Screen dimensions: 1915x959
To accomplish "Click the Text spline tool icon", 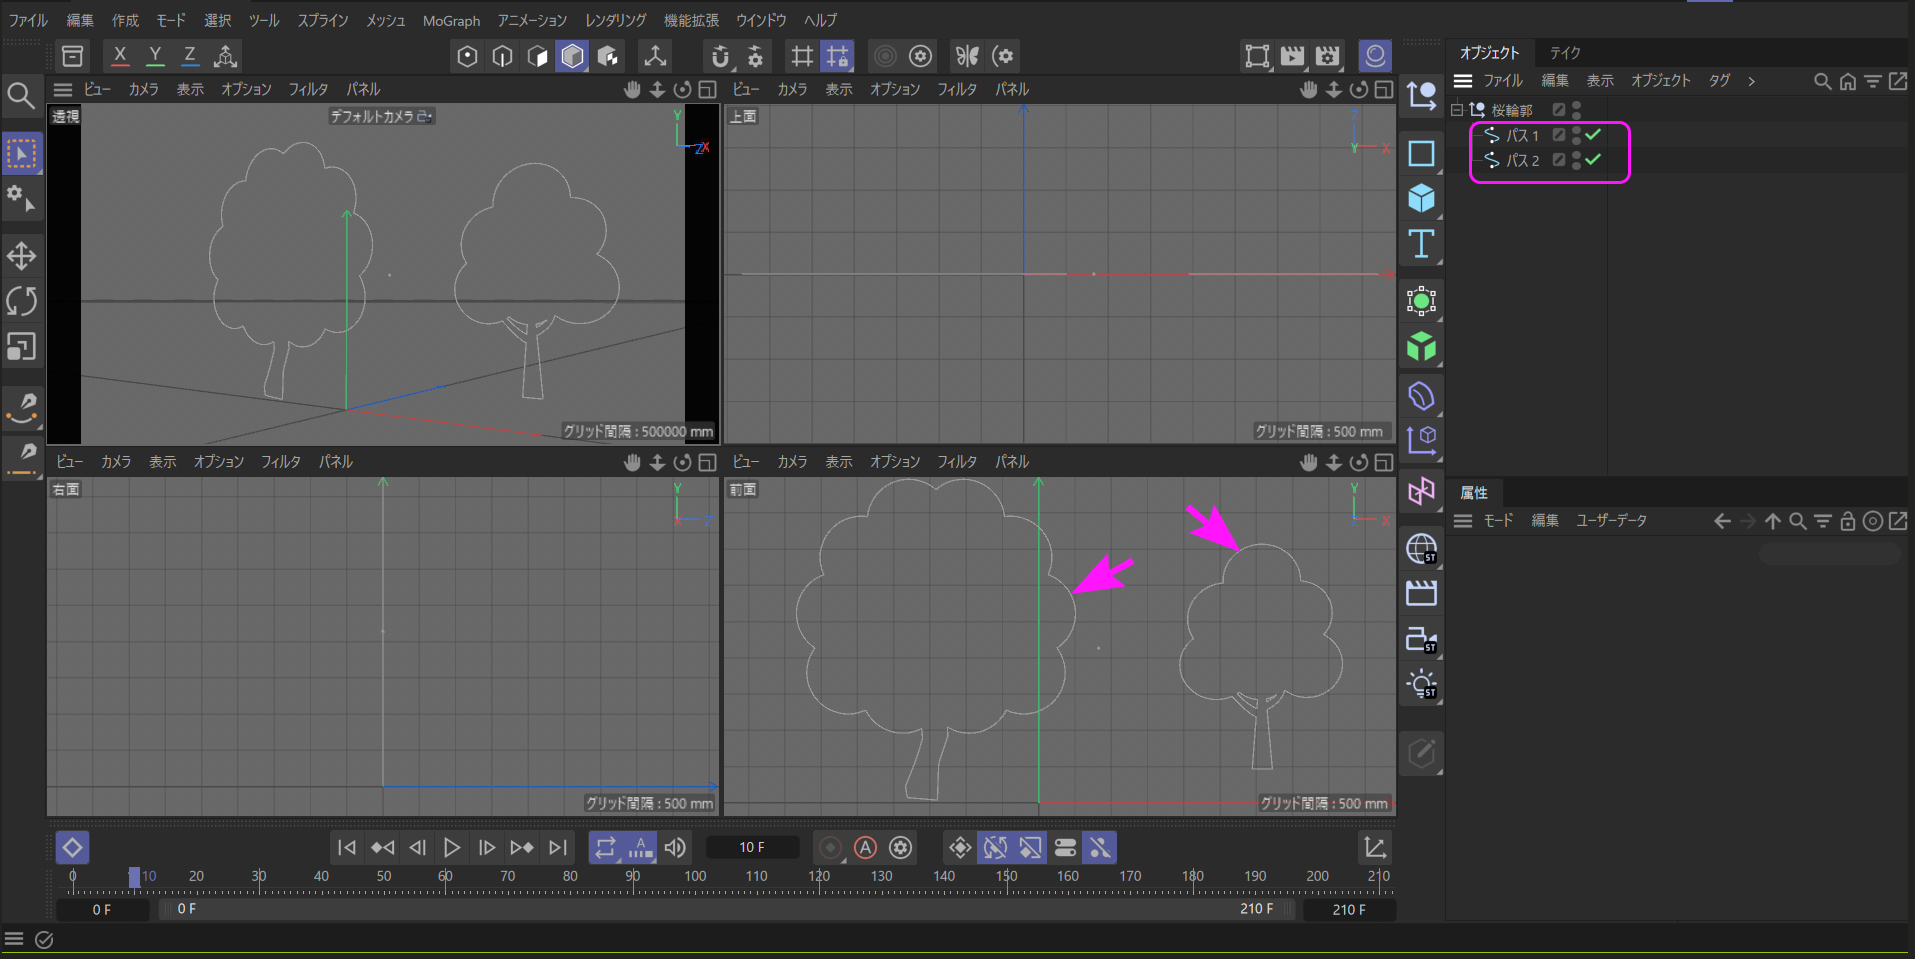I will click(1421, 244).
